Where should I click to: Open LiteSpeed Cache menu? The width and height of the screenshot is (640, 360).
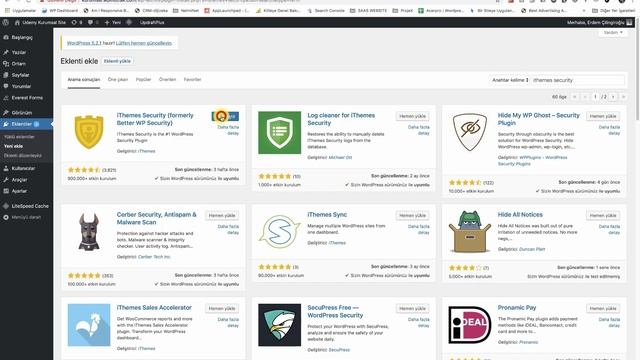[x=30, y=206]
